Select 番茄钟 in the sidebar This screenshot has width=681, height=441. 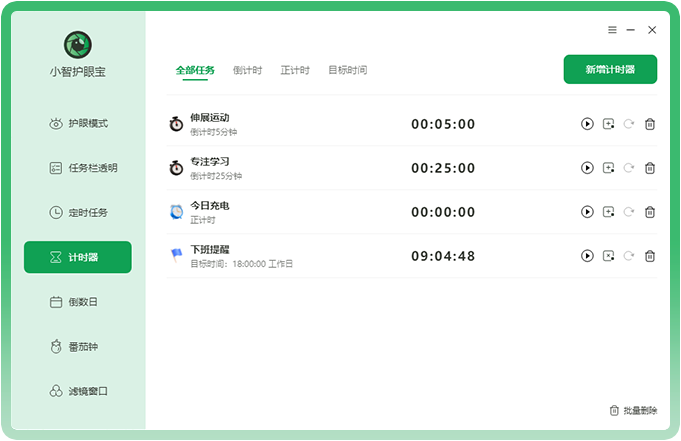78,346
